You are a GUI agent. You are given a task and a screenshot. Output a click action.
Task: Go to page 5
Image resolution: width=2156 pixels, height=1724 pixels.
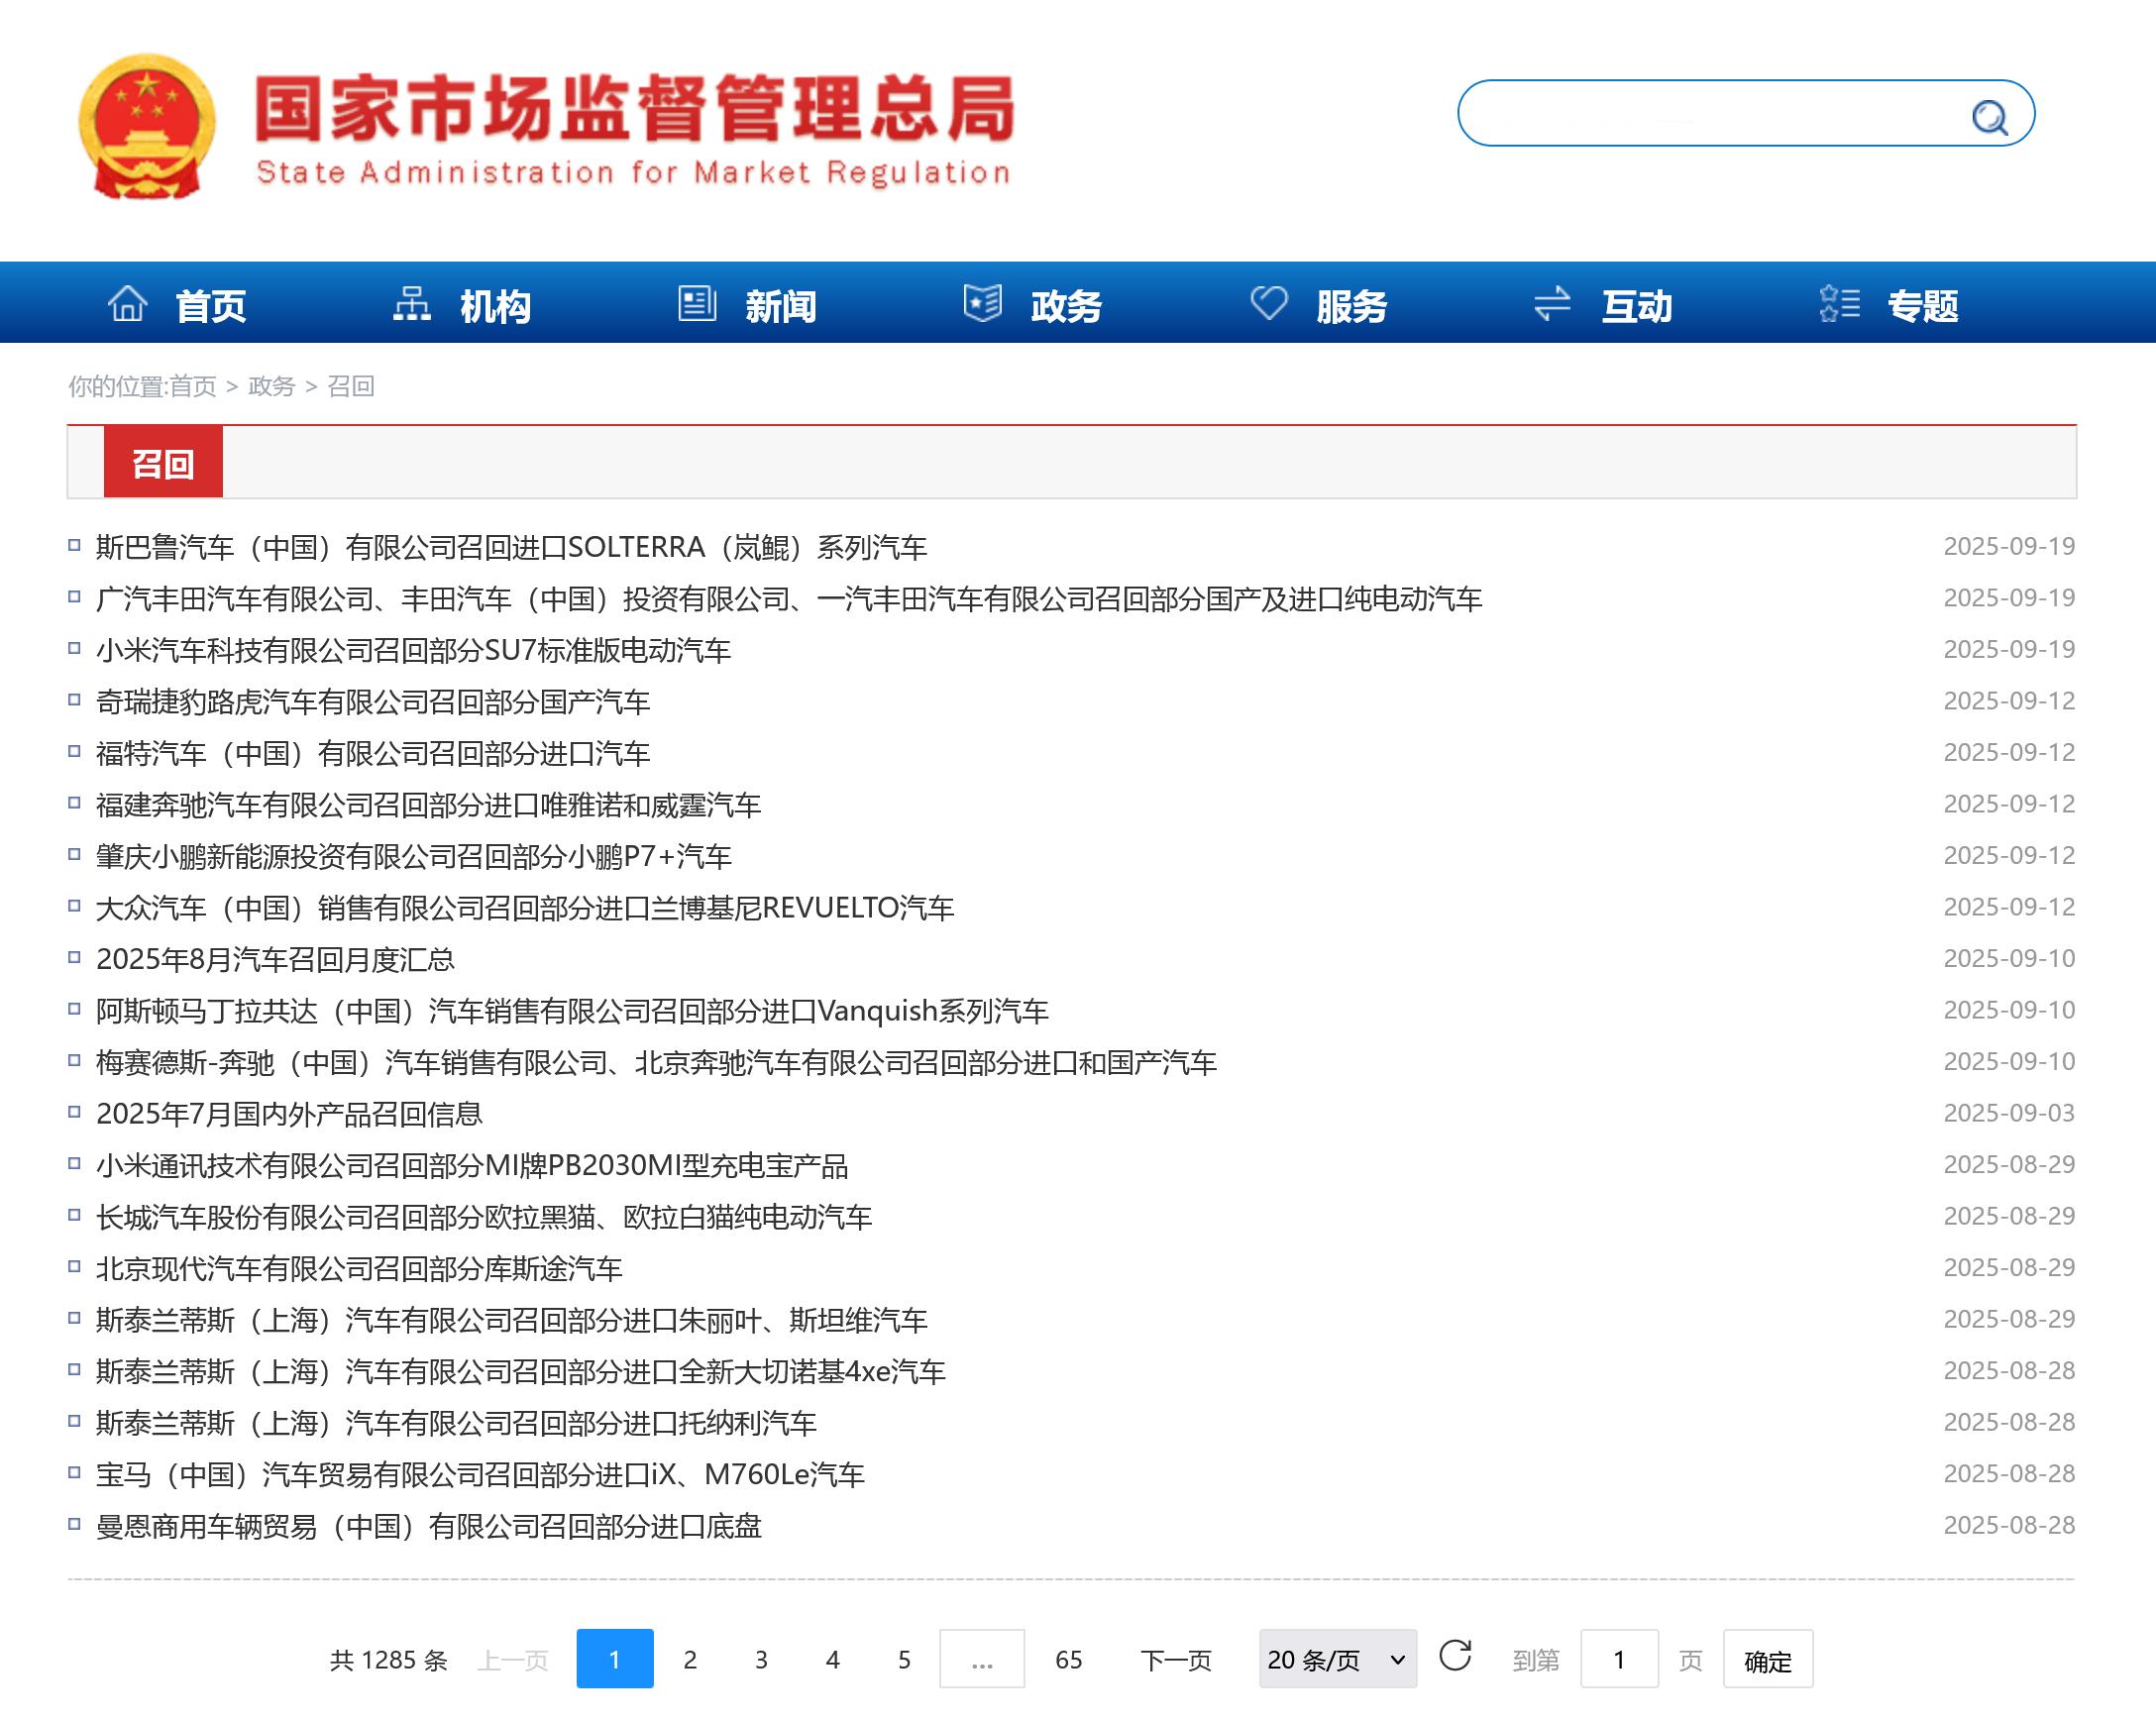904,1660
